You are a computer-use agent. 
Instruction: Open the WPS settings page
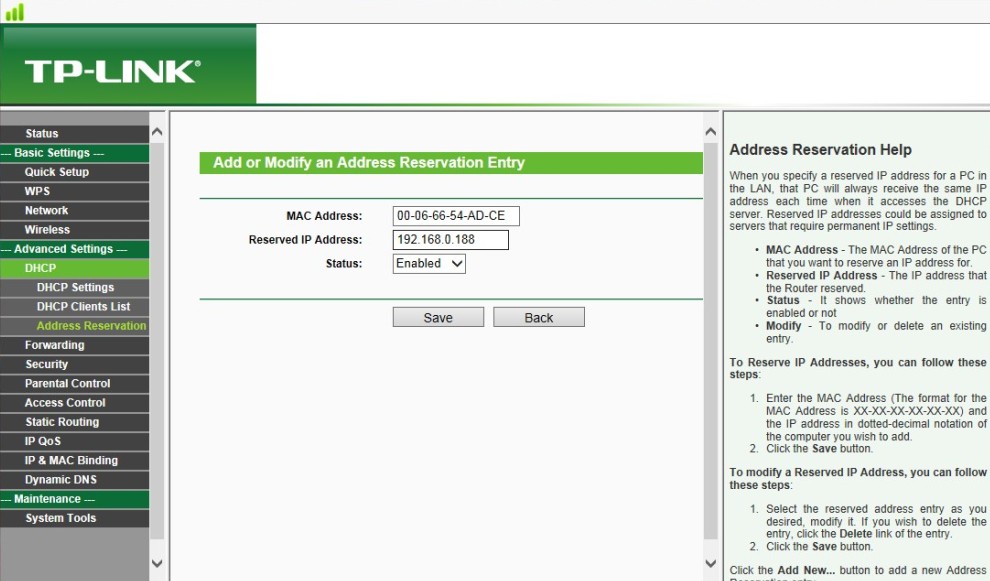pos(37,191)
